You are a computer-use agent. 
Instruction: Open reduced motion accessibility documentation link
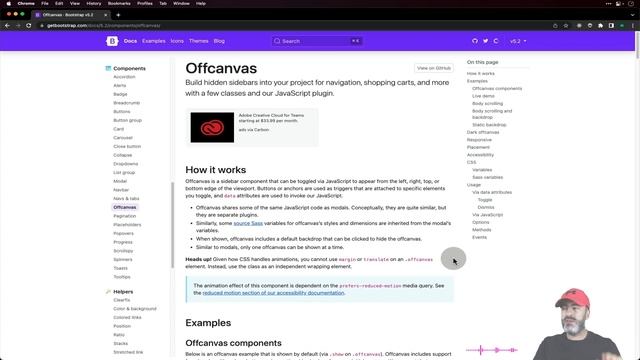point(273,293)
